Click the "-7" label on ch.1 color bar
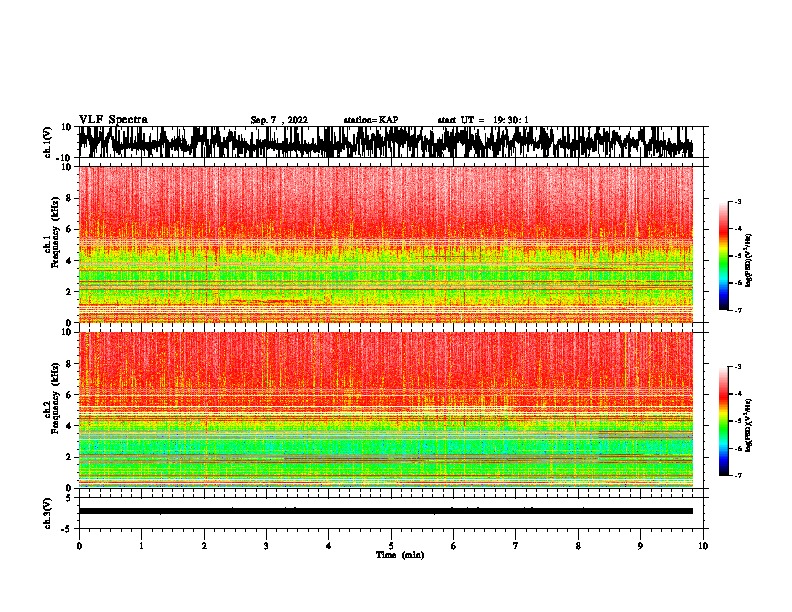This screenshot has width=792, height=612. point(738,310)
